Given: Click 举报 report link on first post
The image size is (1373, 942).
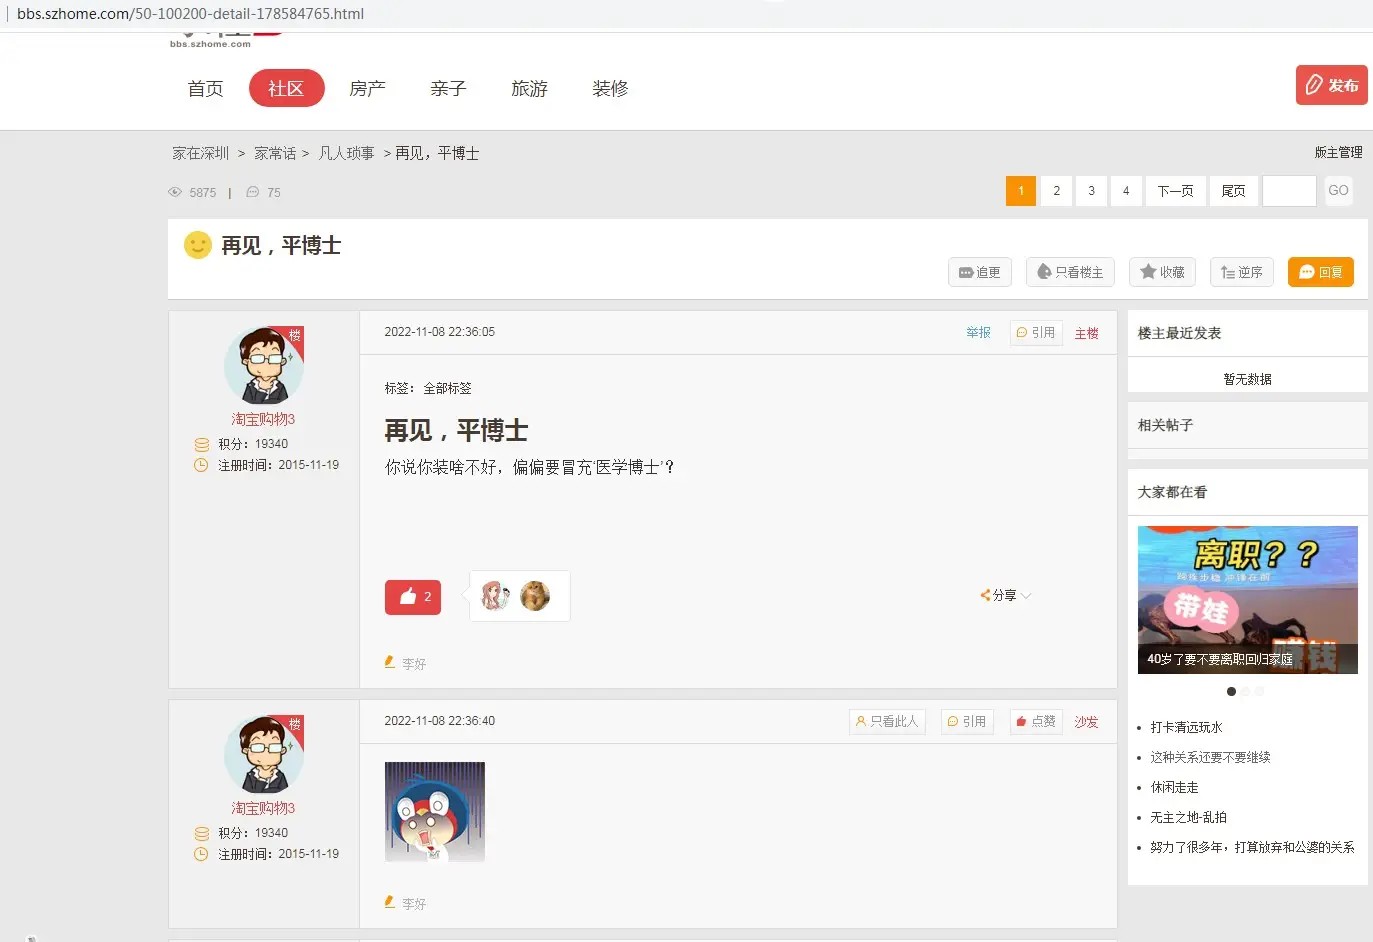Looking at the screenshot, I should [978, 333].
